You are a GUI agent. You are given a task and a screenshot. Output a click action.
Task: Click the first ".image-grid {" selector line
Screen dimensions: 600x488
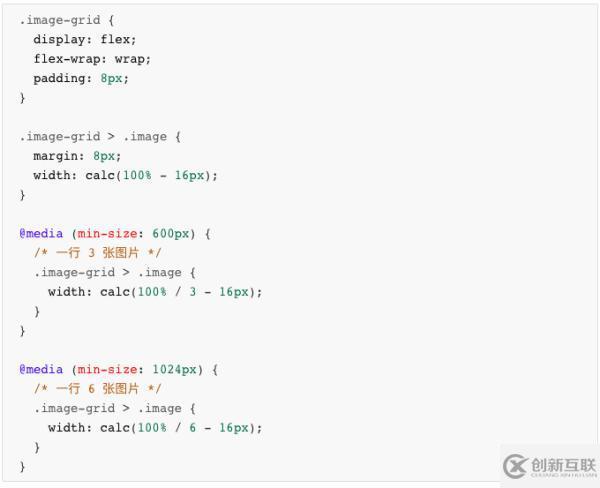coord(66,19)
